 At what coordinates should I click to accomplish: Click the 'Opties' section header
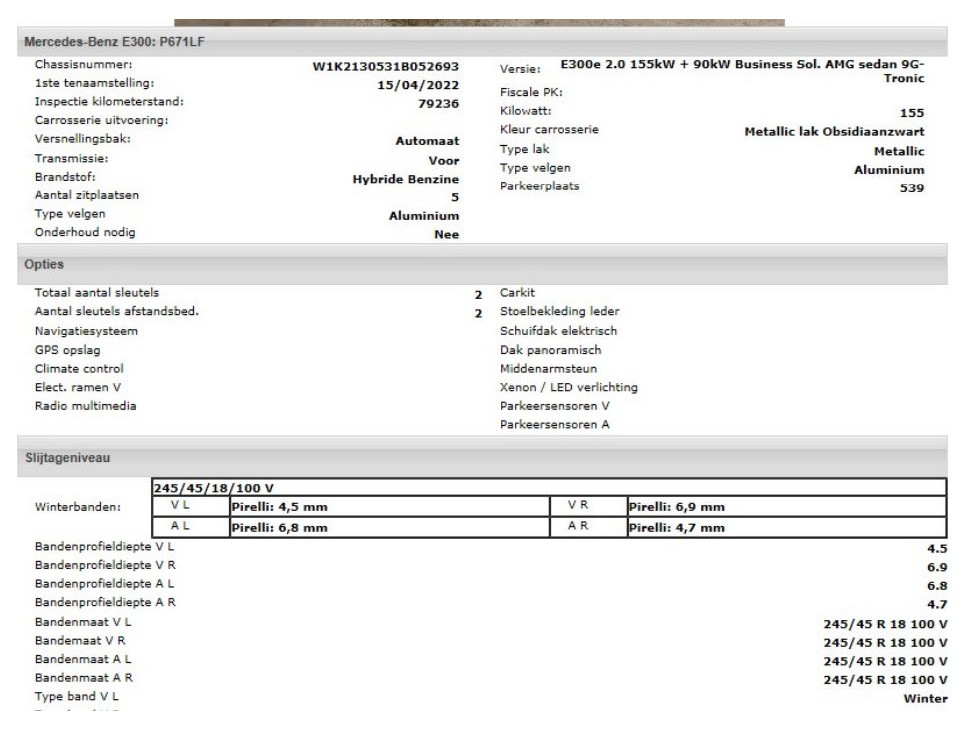click(482, 265)
